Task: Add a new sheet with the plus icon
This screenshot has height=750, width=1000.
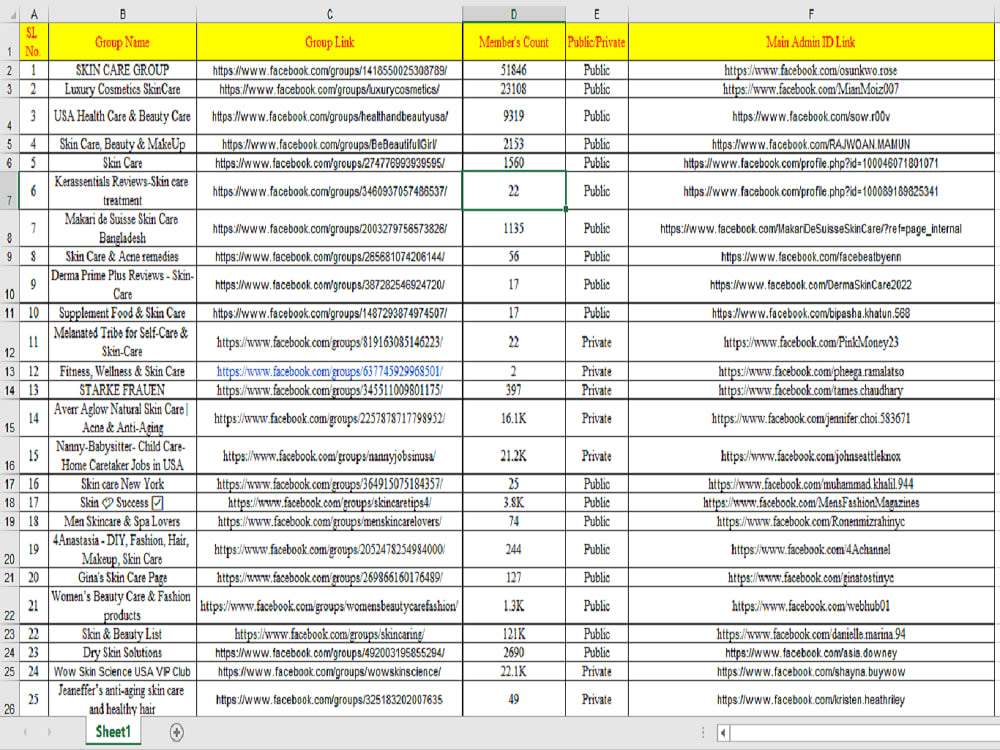Action: 177,732
